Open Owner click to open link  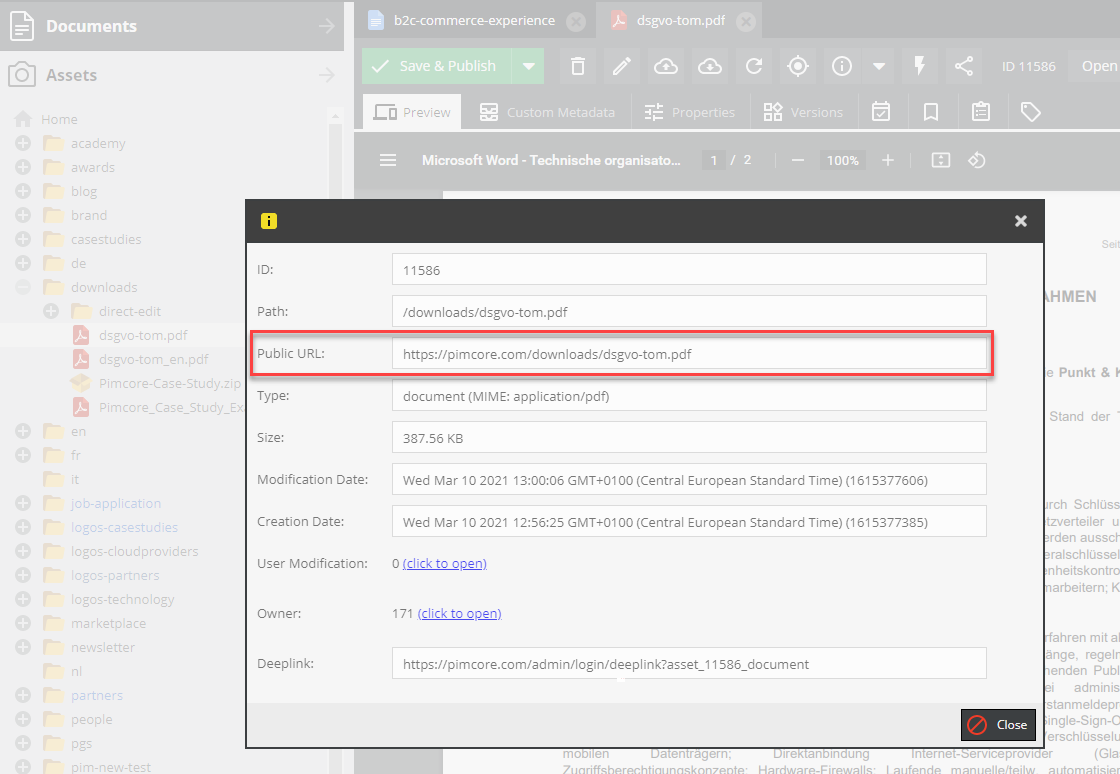point(459,613)
